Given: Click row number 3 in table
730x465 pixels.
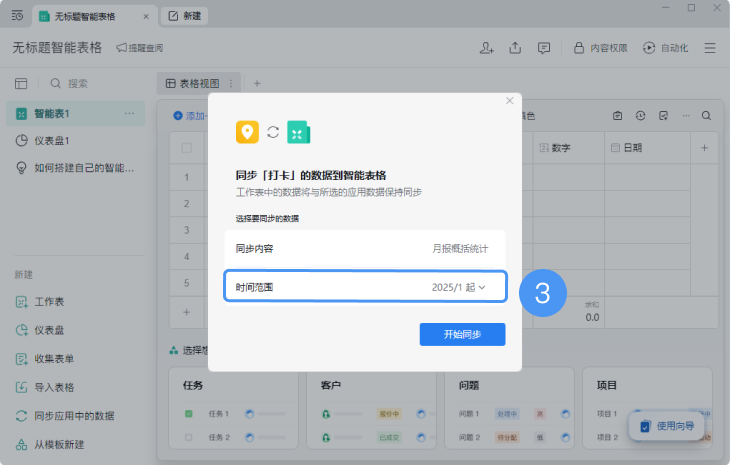Looking at the screenshot, I should 187,230.
